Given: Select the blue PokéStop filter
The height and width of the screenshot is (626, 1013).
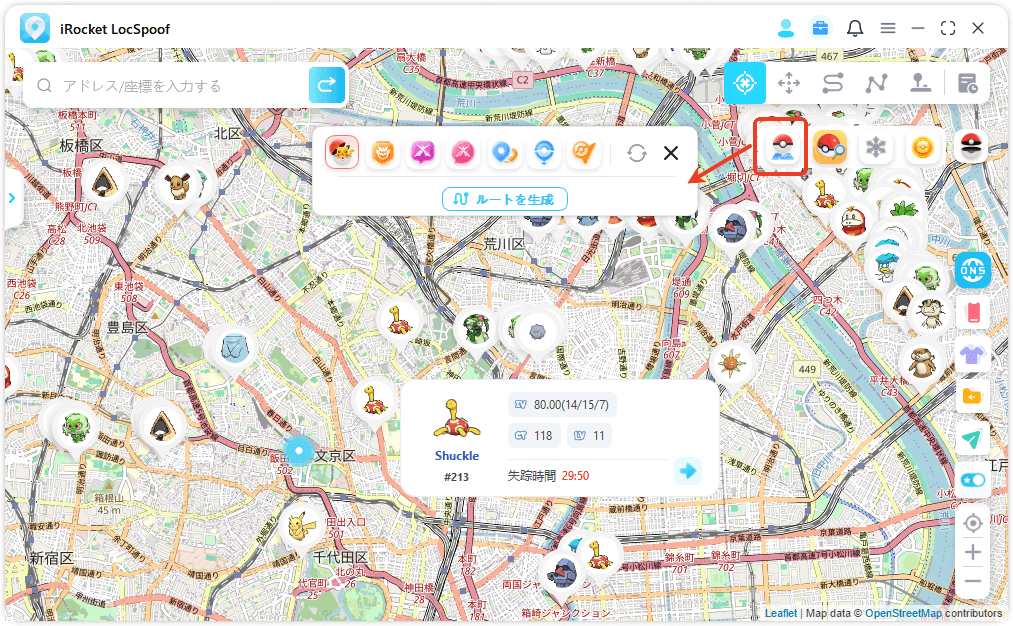Looking at the screenshot, I should coord(544,152).
